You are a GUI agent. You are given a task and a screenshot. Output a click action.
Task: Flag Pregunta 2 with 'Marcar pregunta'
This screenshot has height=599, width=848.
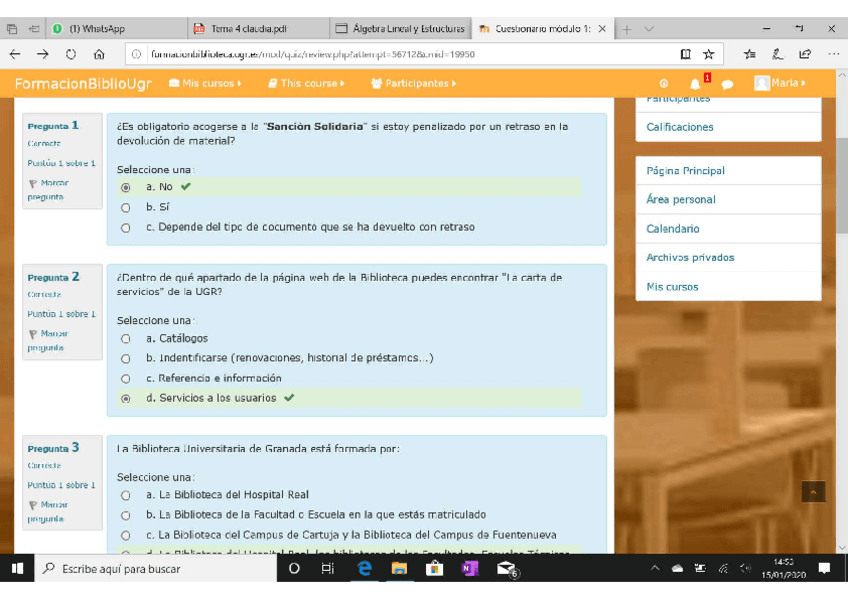point(48,341)
